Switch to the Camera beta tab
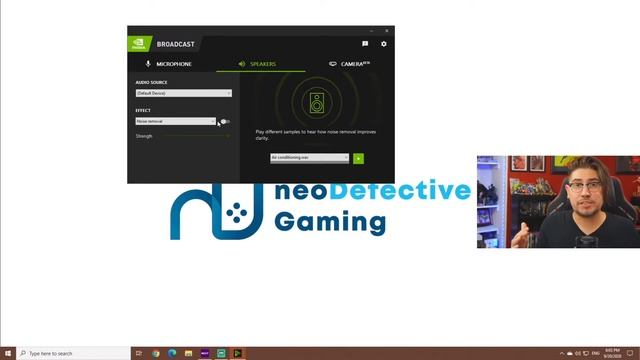The image size is (640, 360). pos(349,64)
